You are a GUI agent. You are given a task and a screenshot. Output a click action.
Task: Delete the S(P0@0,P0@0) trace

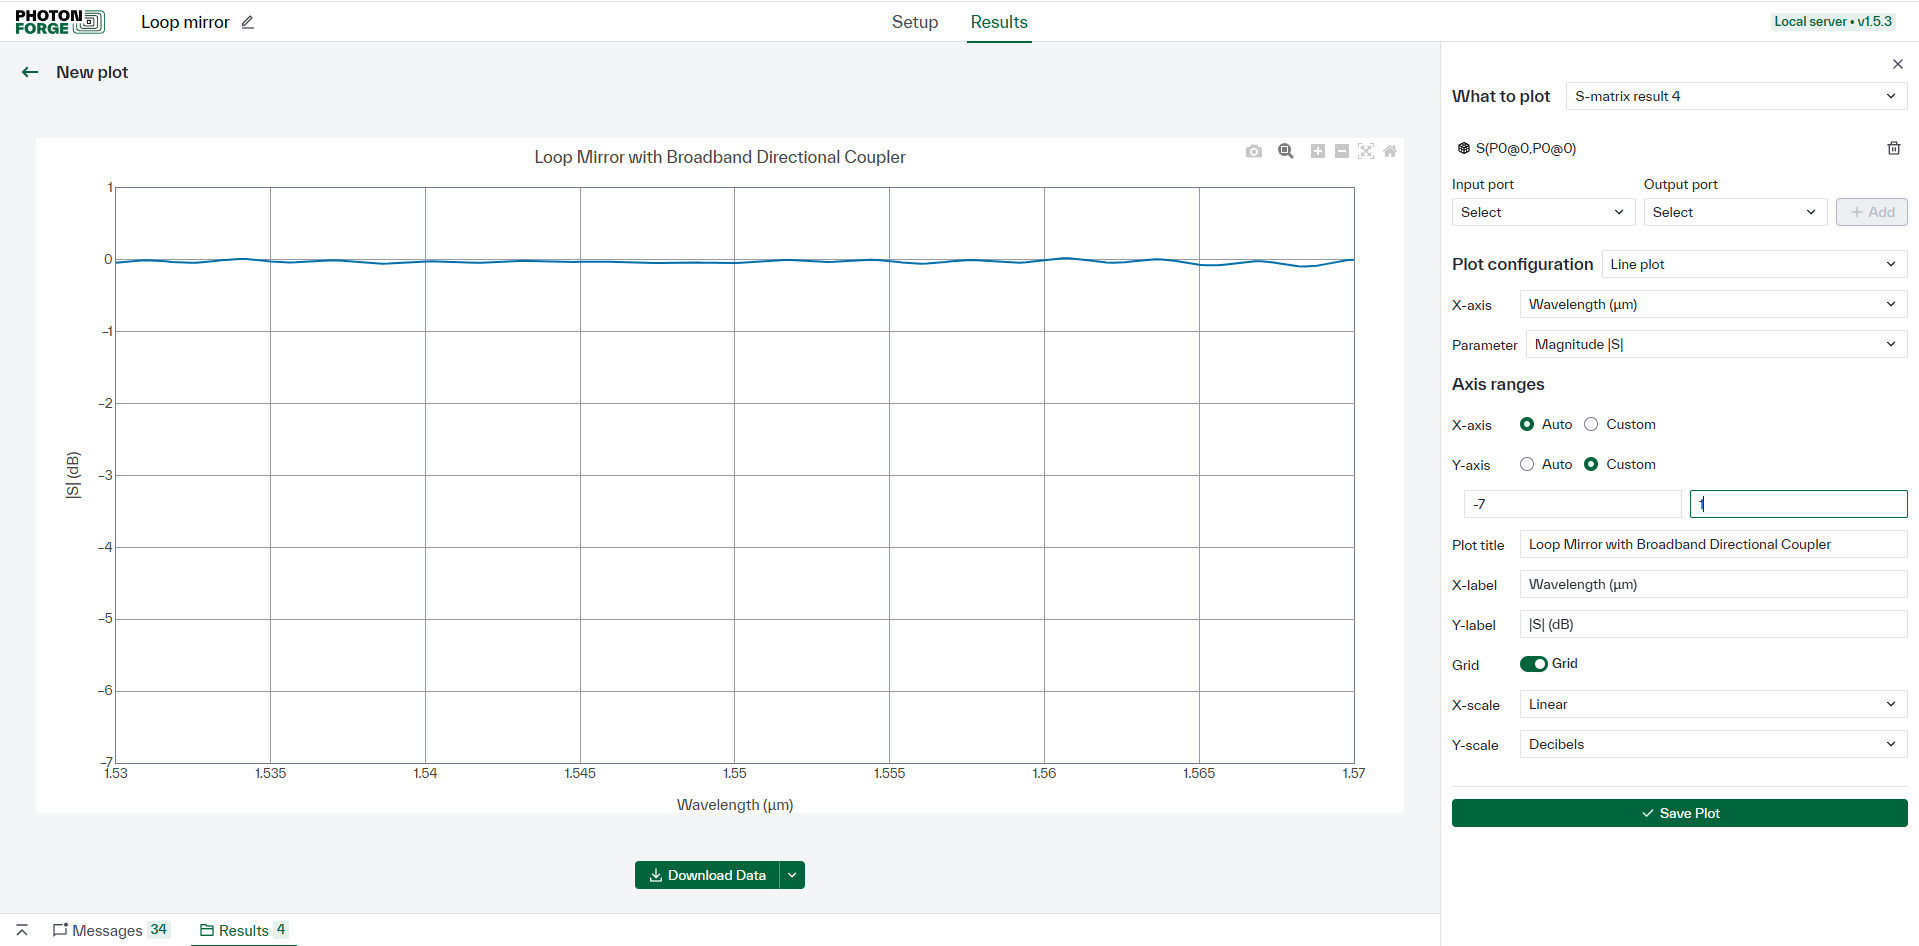coord(1894,148)
